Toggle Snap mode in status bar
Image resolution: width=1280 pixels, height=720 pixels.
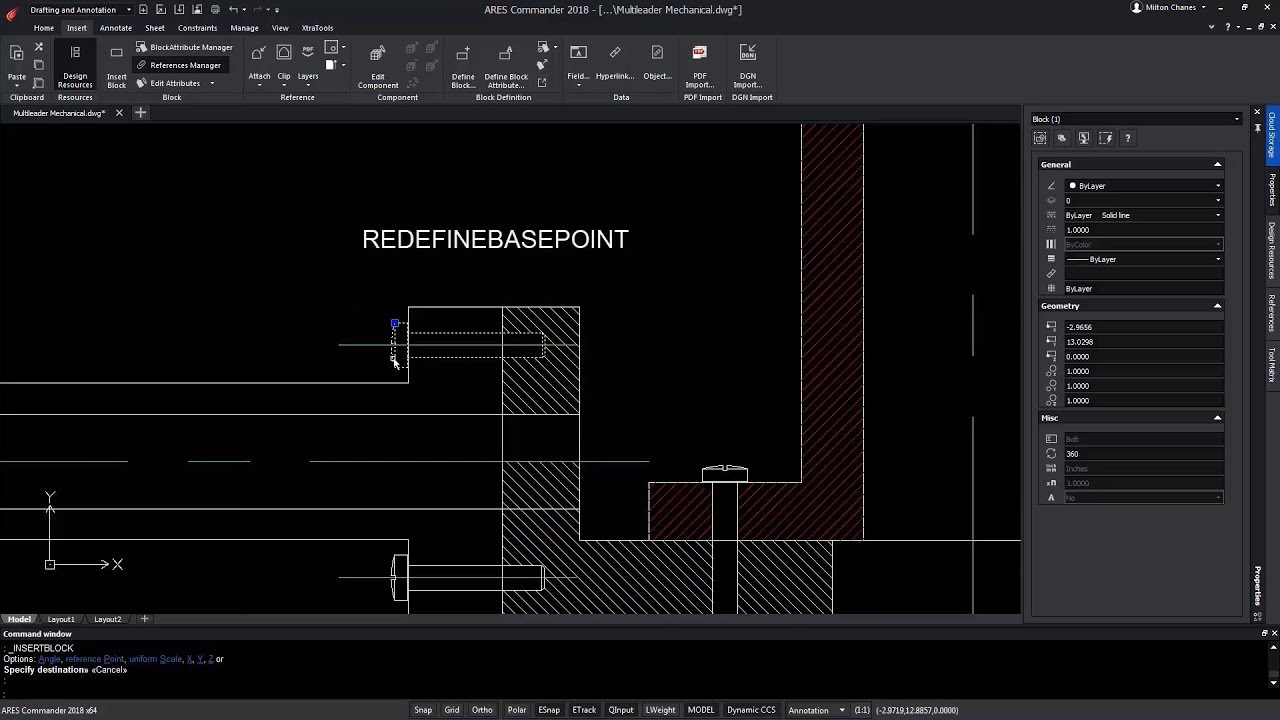(423, 710)
